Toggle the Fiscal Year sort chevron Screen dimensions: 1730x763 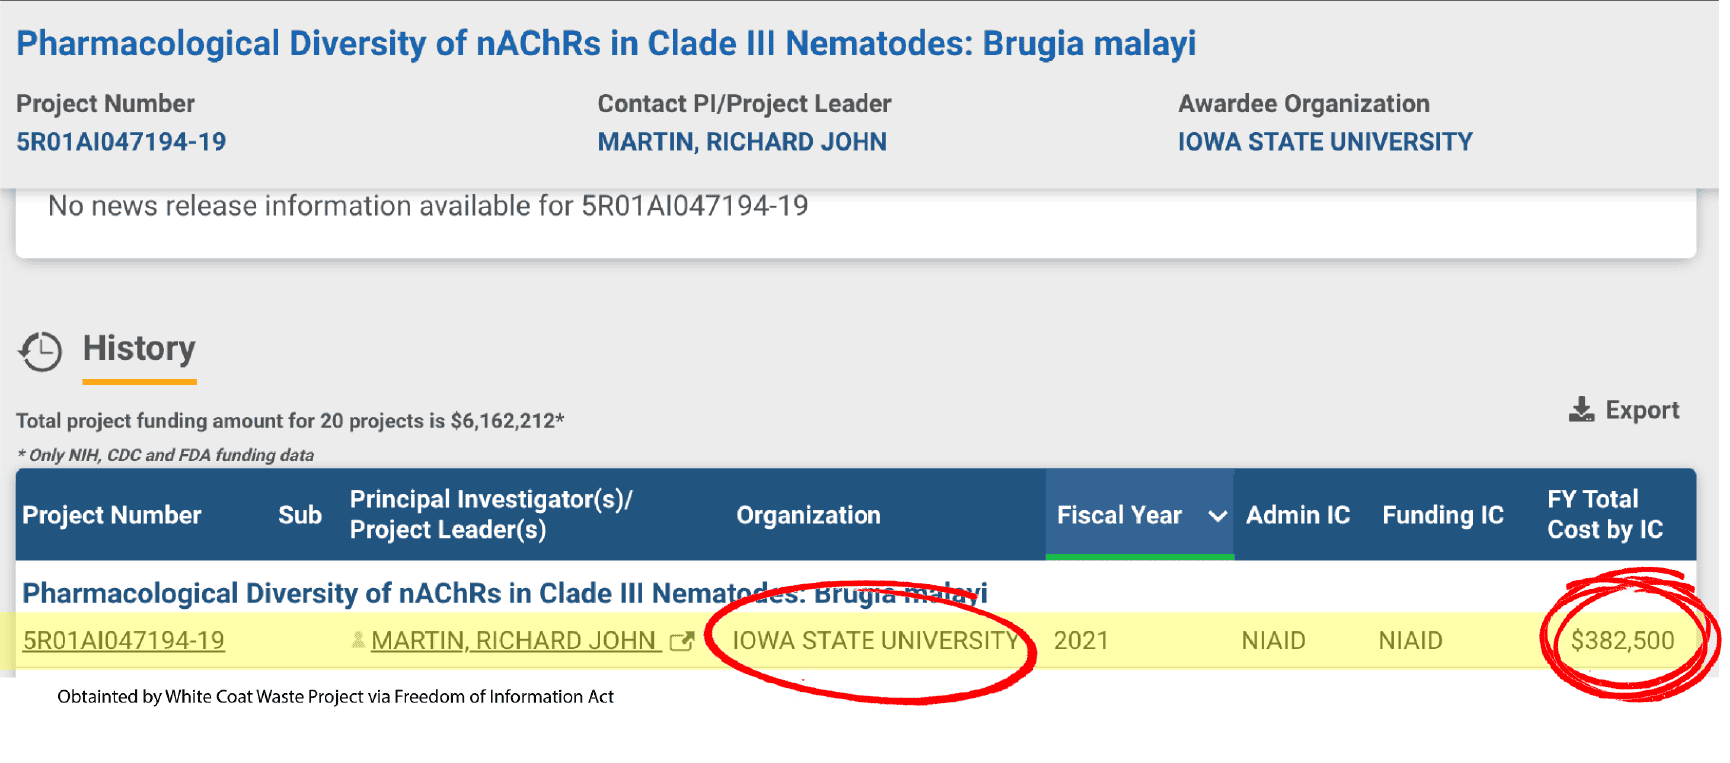(x=1217, y=516)
